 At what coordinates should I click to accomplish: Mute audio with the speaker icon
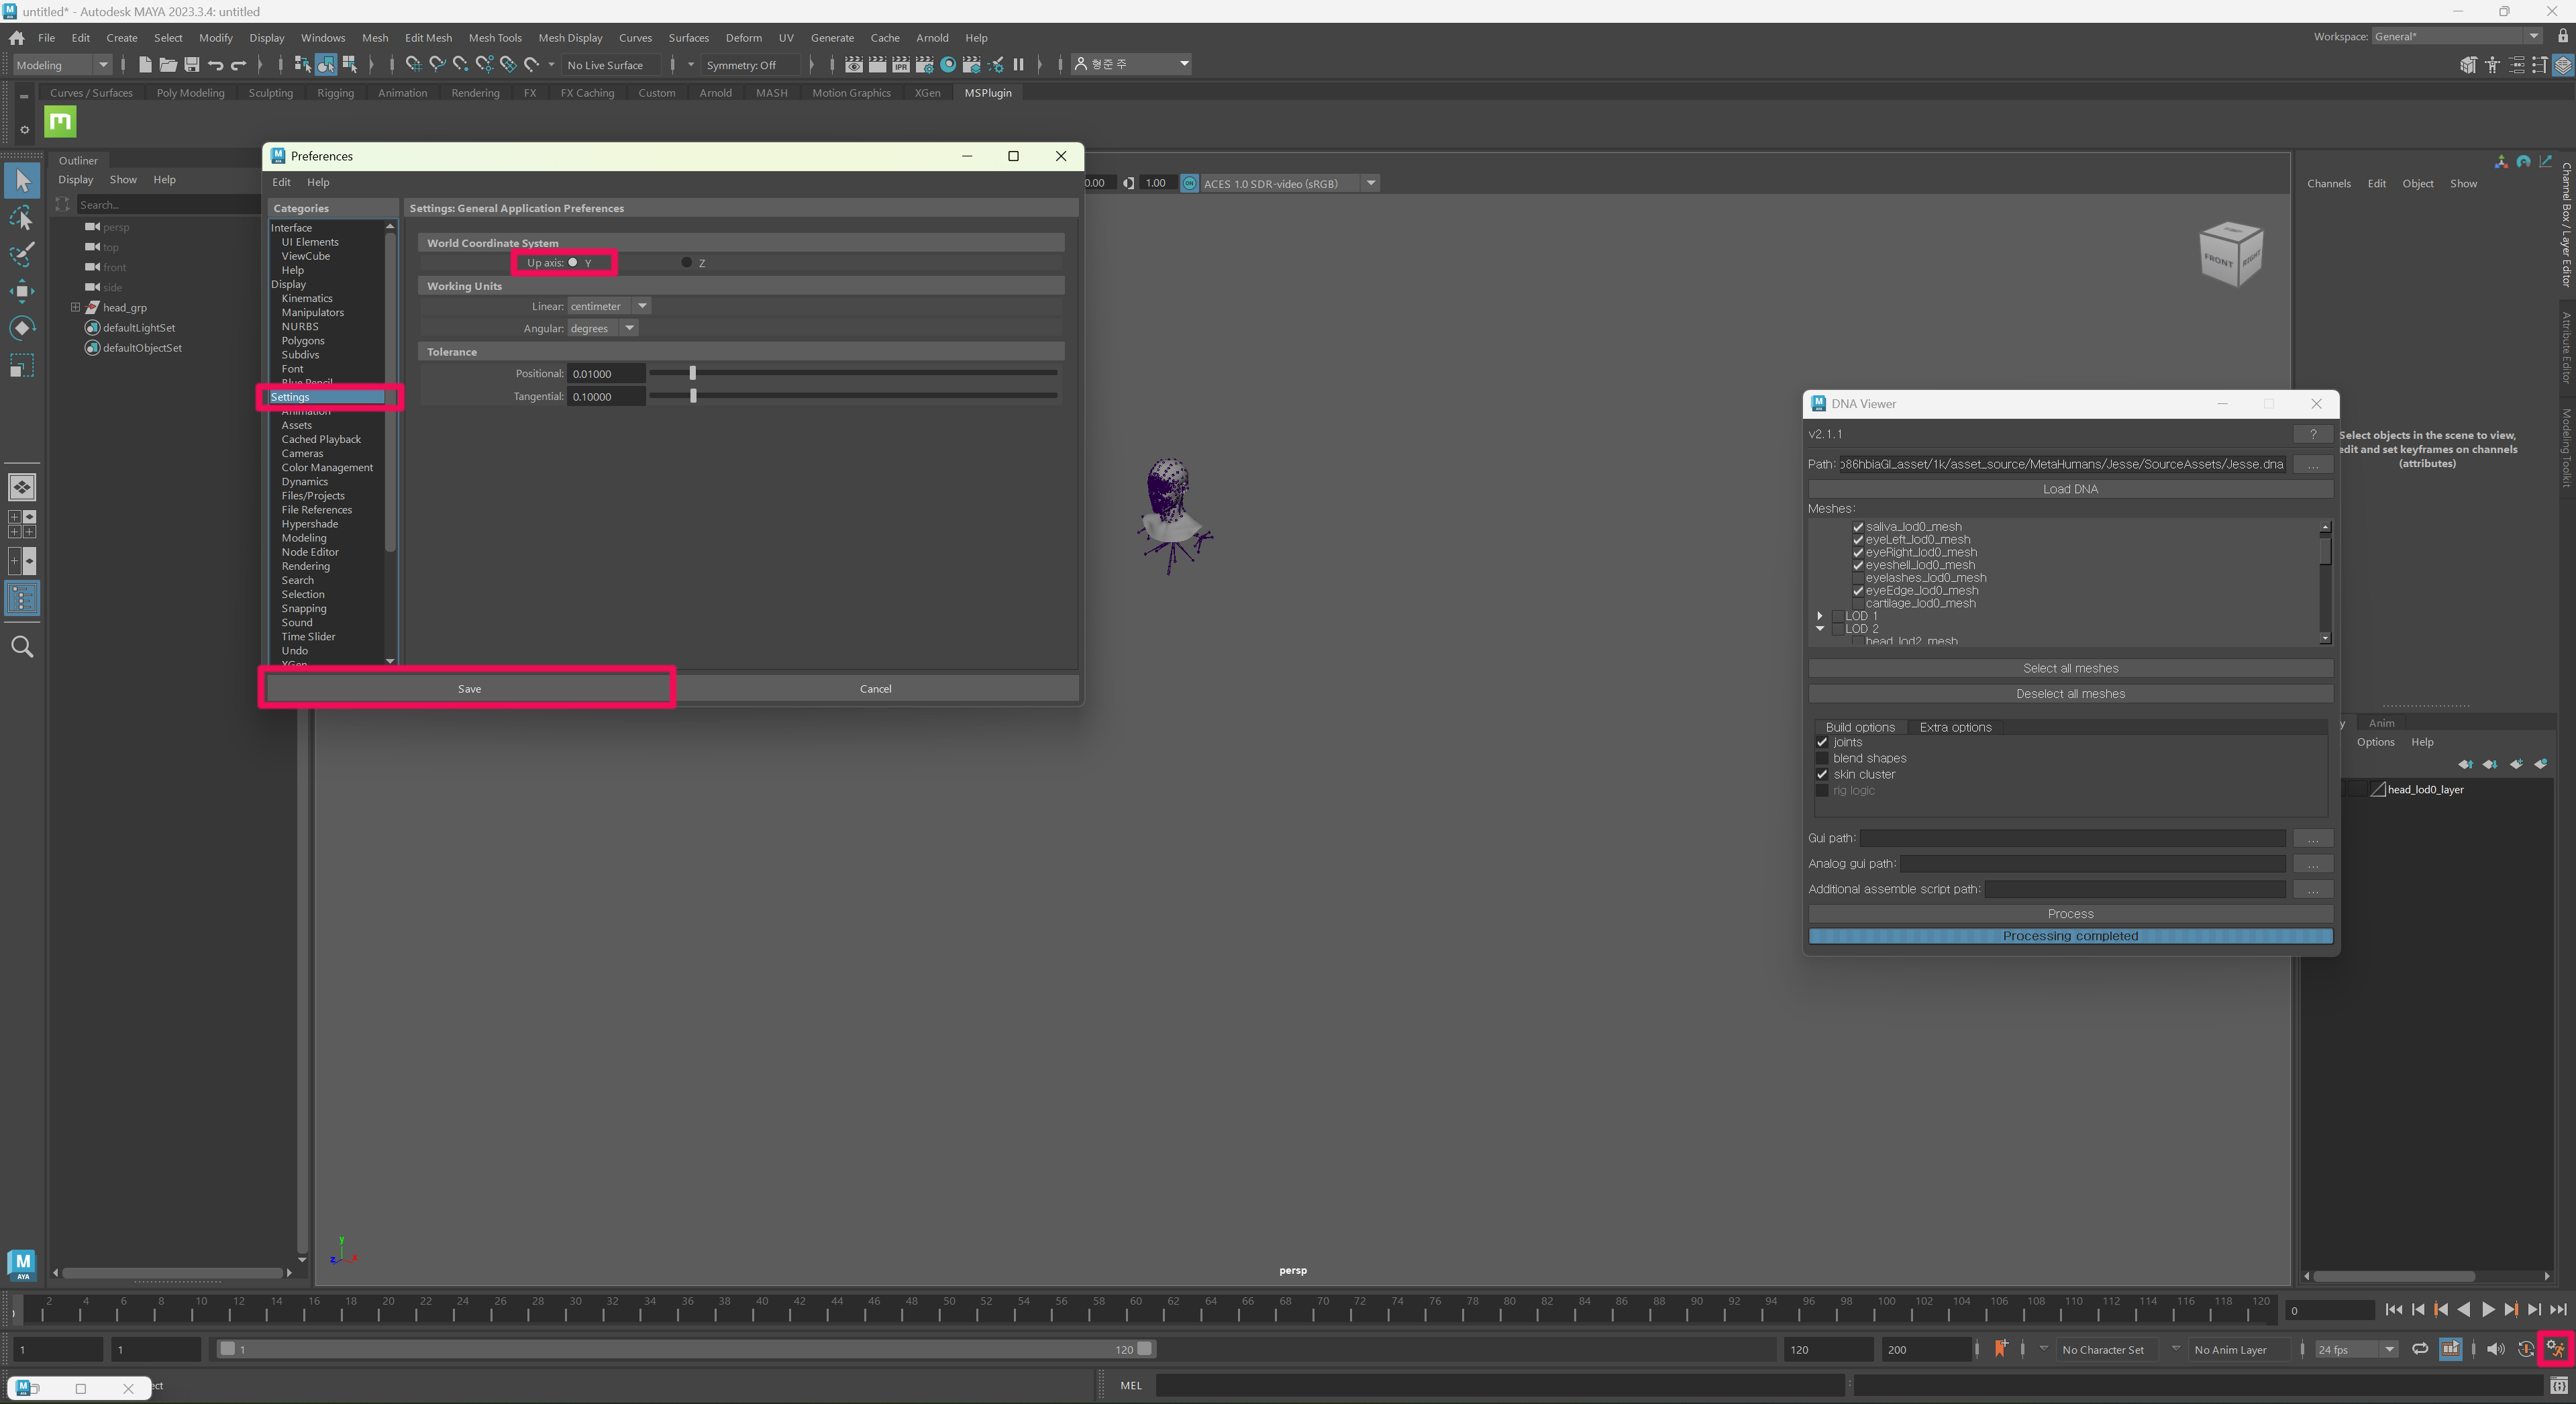pos(2494,1349)
